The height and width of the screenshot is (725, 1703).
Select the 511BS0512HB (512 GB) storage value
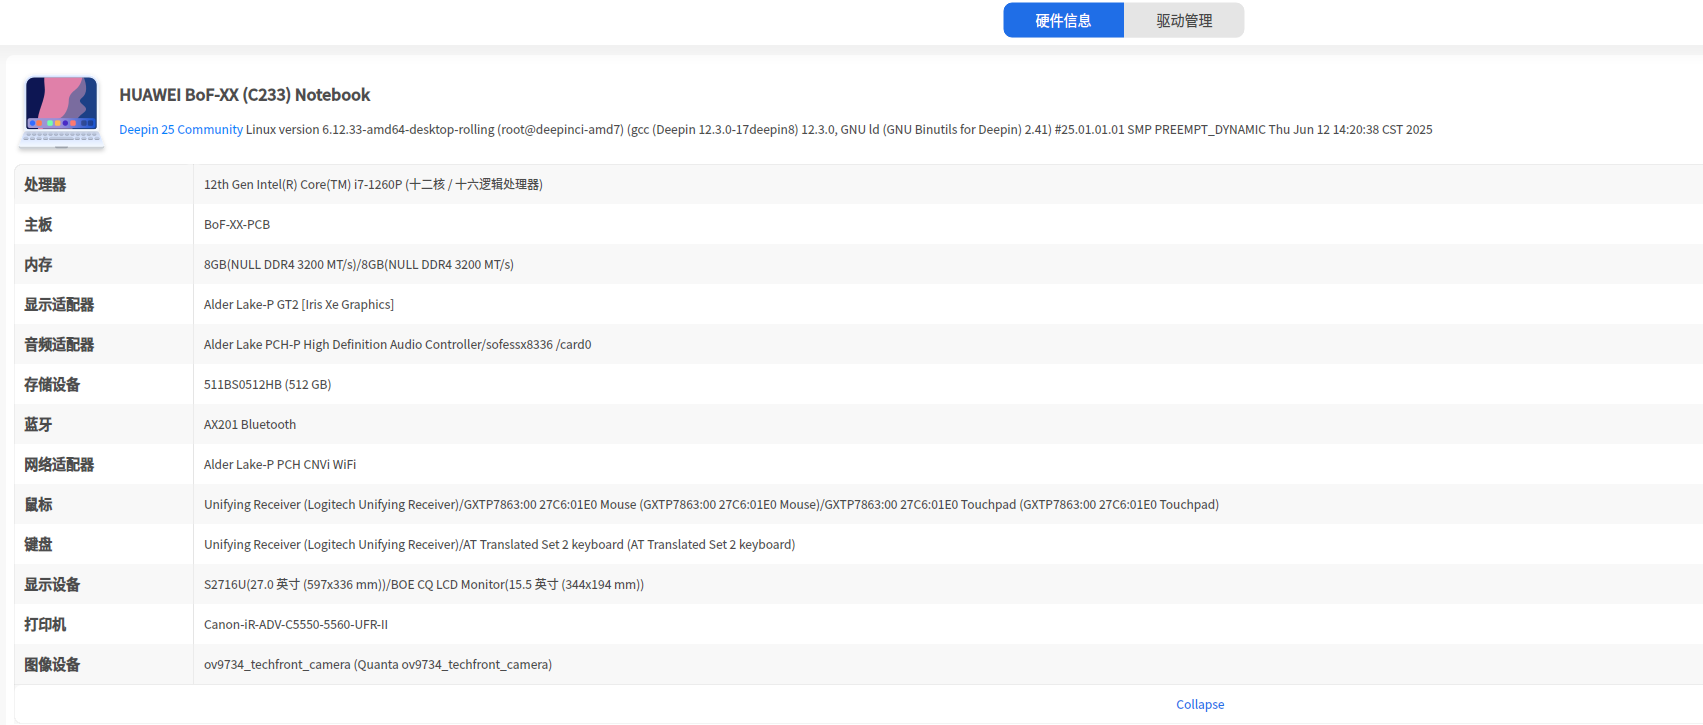click(x=268, y=385)
